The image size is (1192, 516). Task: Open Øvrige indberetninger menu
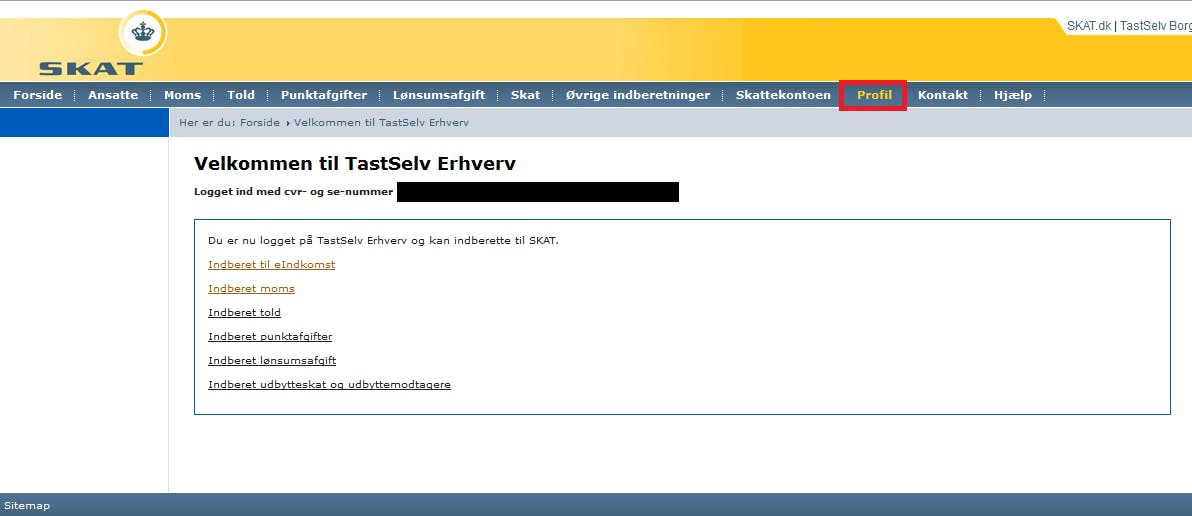638,95
